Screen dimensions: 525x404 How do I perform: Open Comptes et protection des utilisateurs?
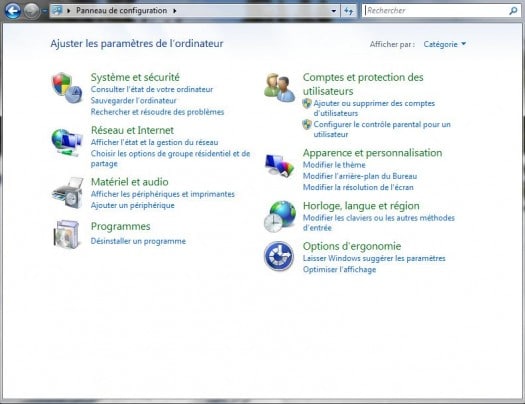coord(363,84)
